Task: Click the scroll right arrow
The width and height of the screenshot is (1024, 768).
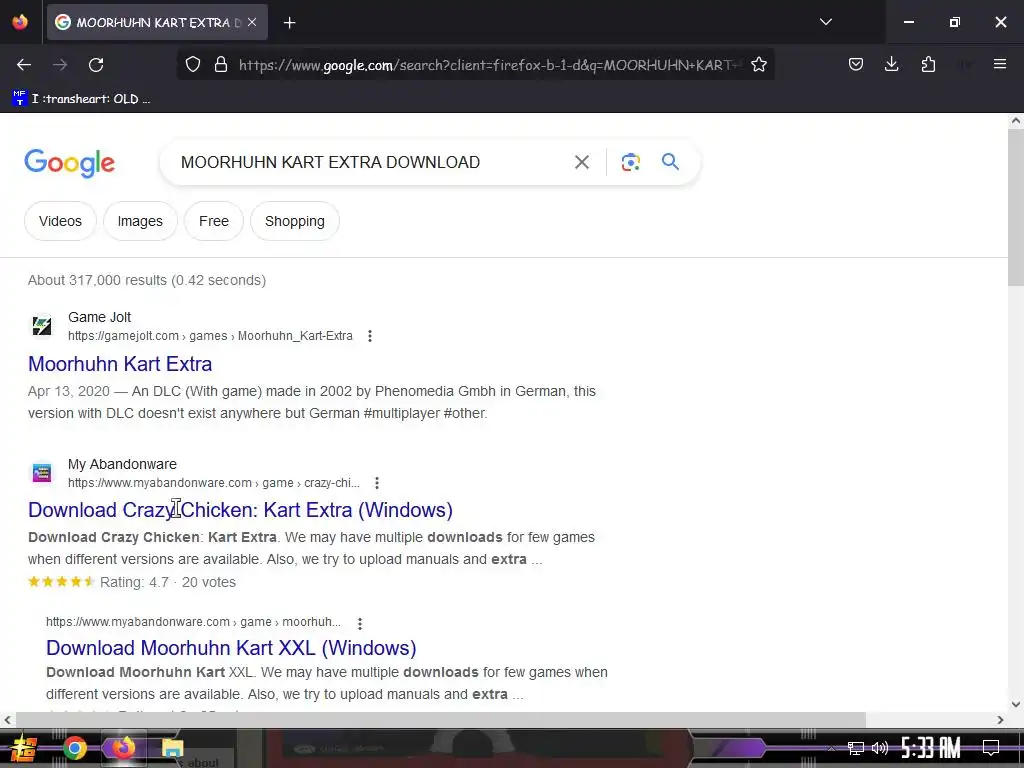Action: click(1000, 720)
